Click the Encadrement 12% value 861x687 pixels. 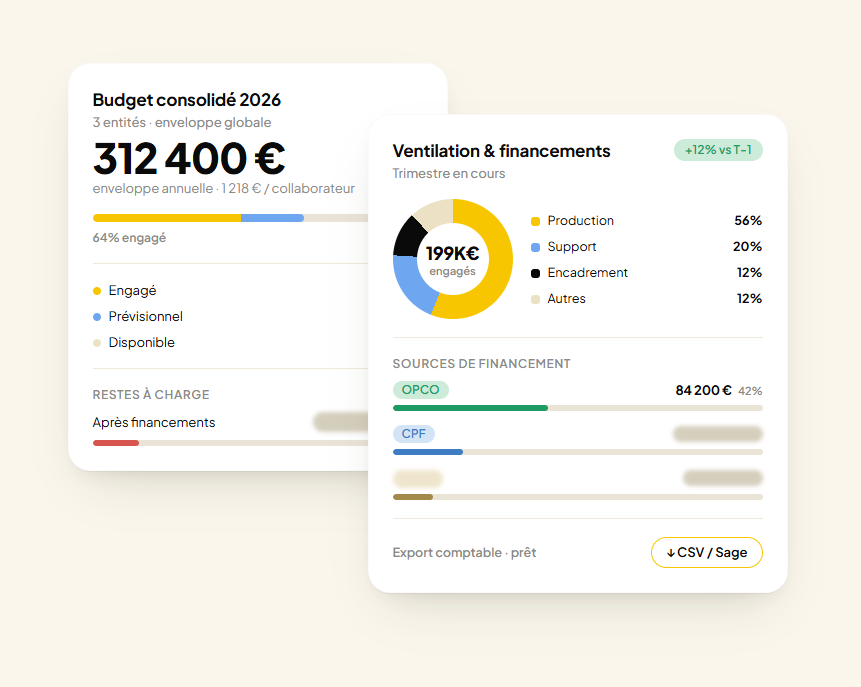[749, 273]
